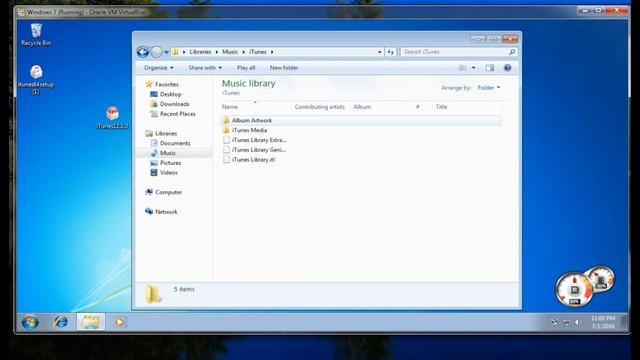Click the search magnifier icon
This screenshot has height=360, width=640.
[512, 52]
